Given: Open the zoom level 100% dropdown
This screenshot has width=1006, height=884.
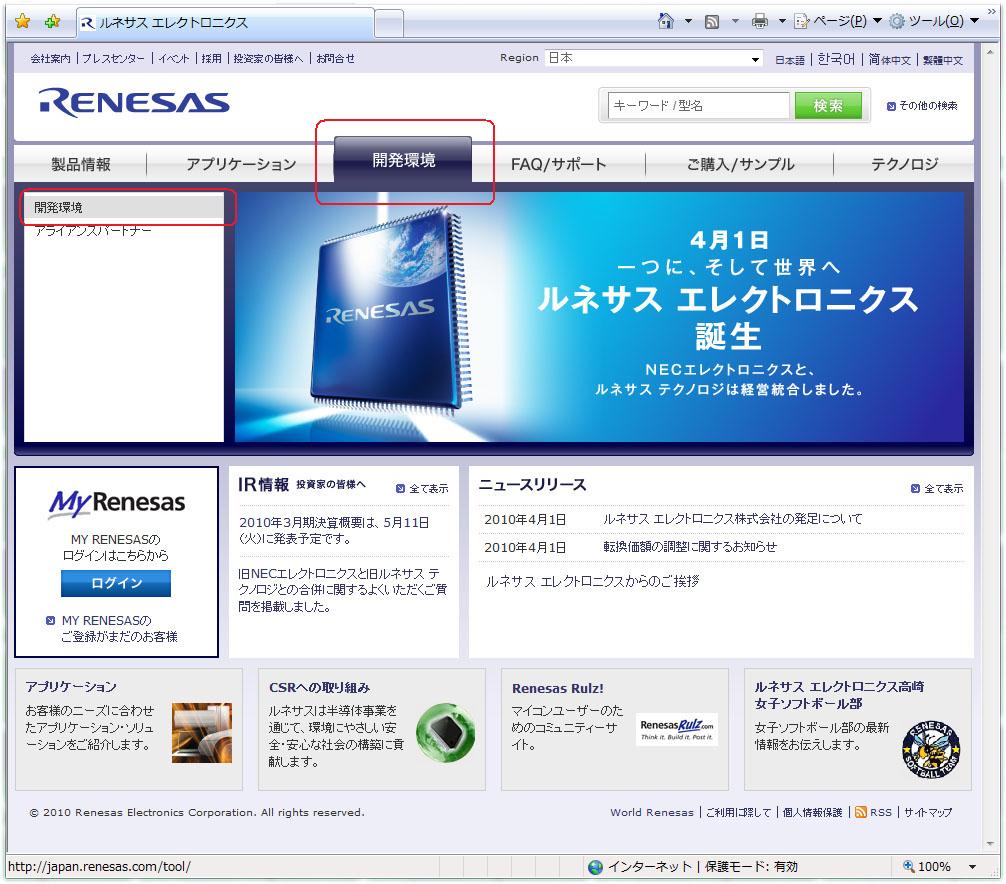Looking at the screenshot, I should 972,867.
